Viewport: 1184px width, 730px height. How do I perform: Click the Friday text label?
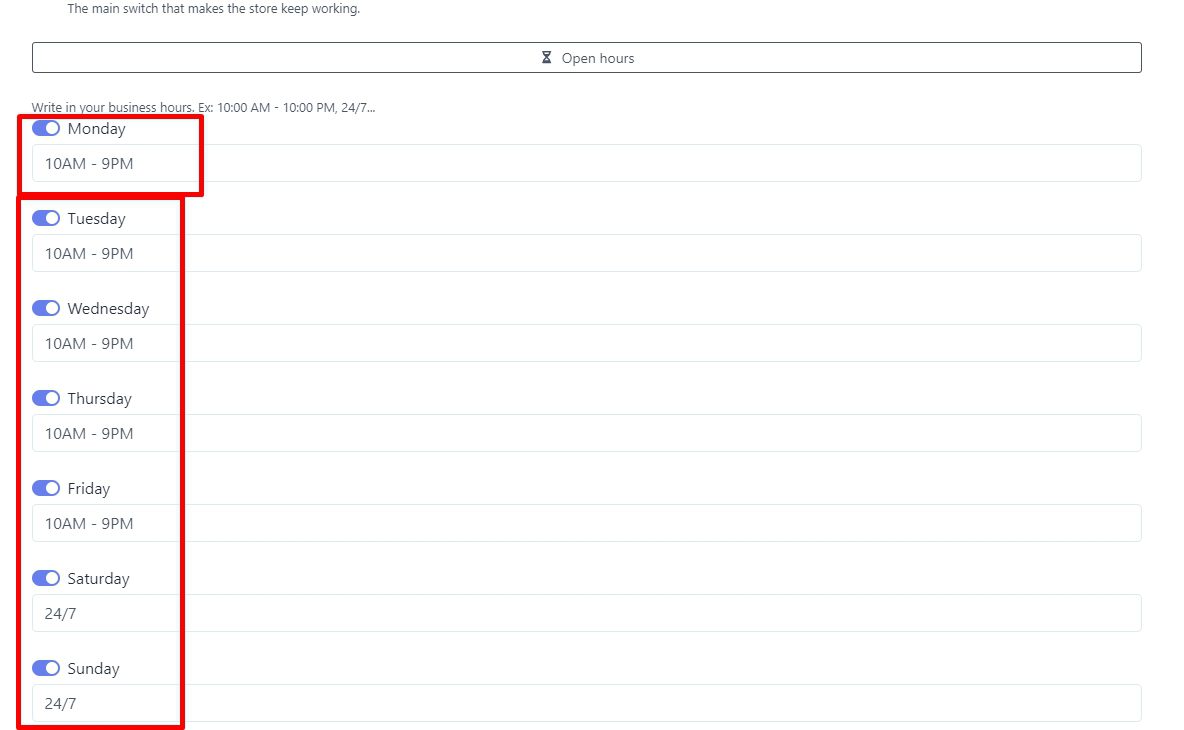click(89, 489)
